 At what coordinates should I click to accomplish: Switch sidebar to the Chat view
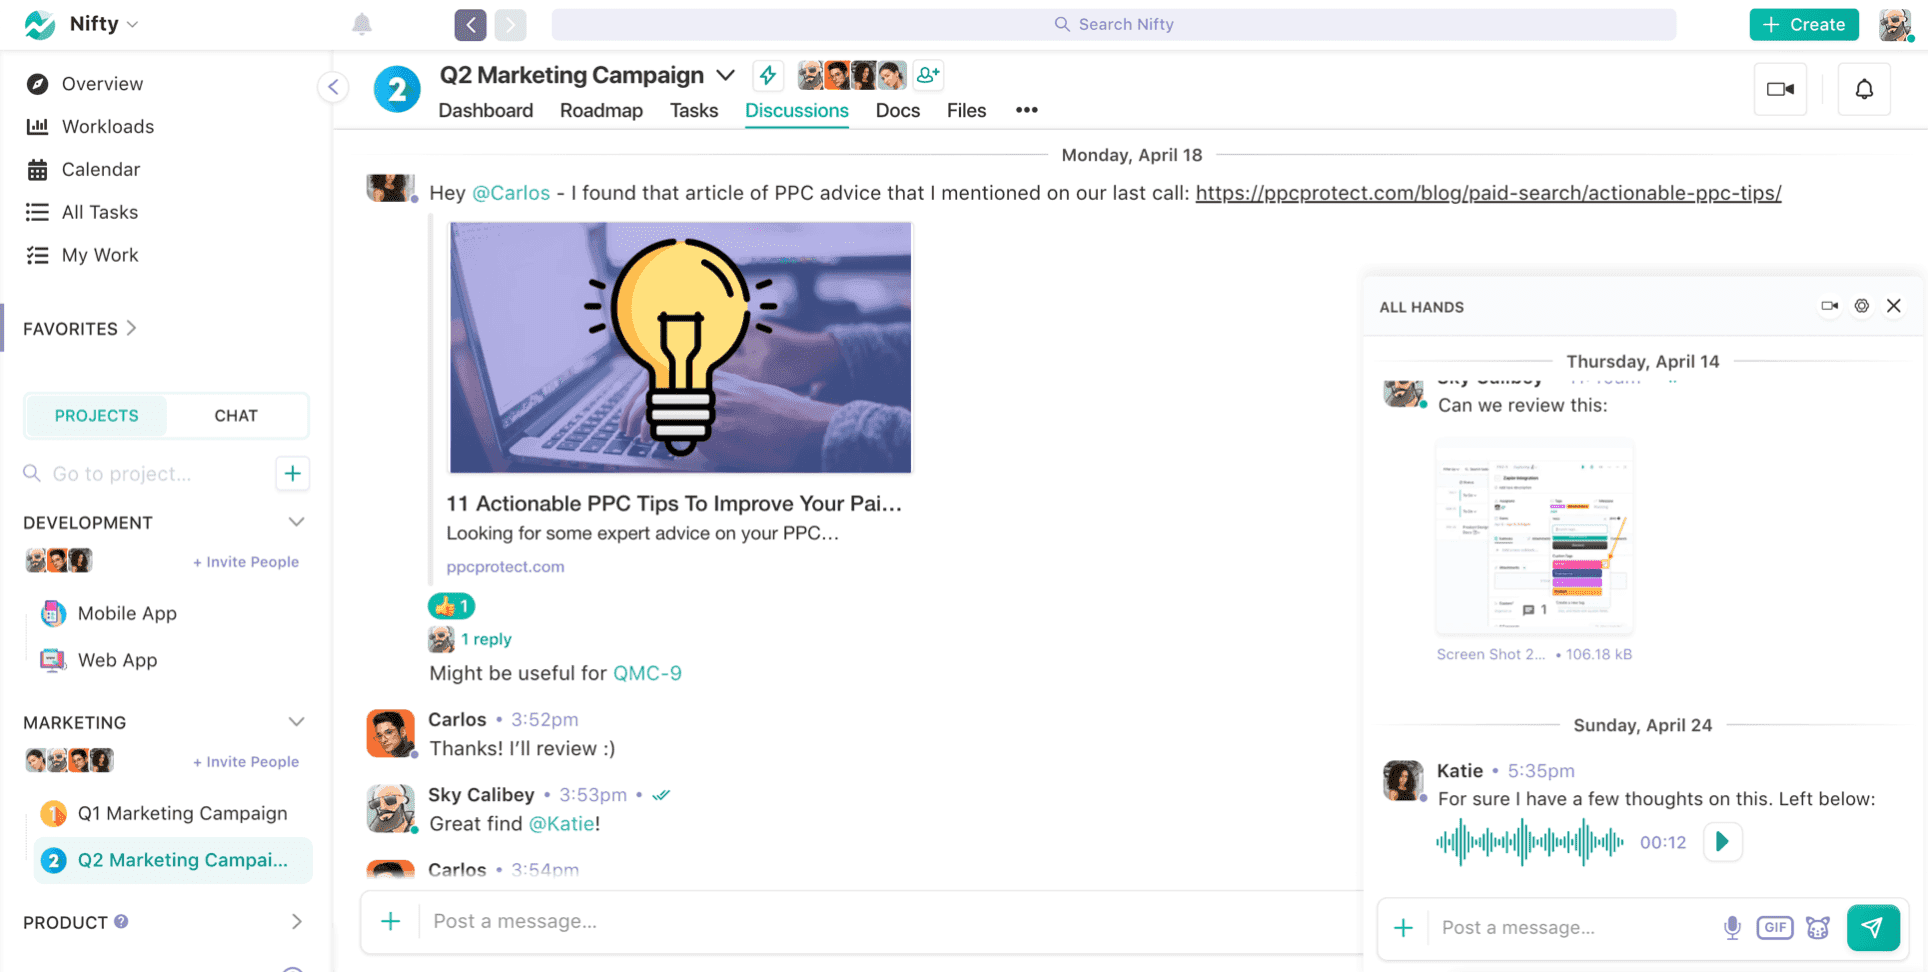tap(236, 416)
